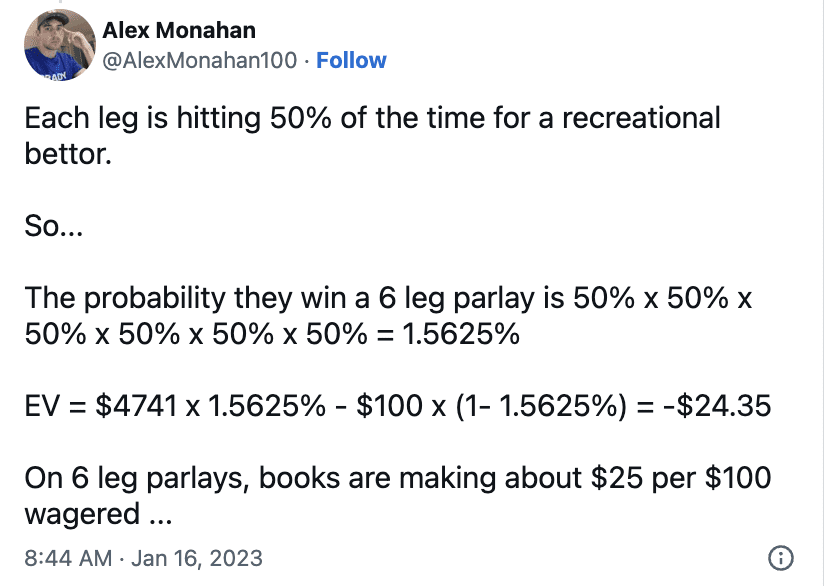824x586 pixels.
Task: Select the Jan 16, 2023 date
Action: pyautogui.click(x=197, y=558)
